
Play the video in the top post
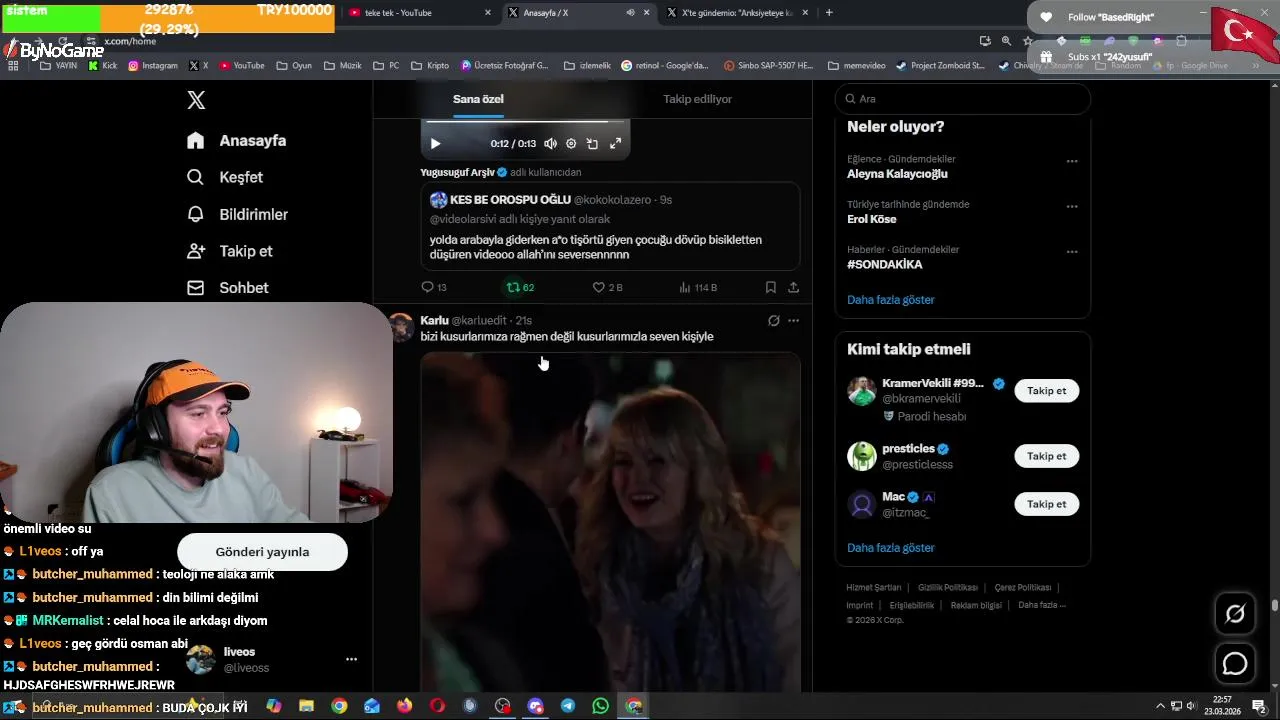pyautogui.click(x=435, y=144)
